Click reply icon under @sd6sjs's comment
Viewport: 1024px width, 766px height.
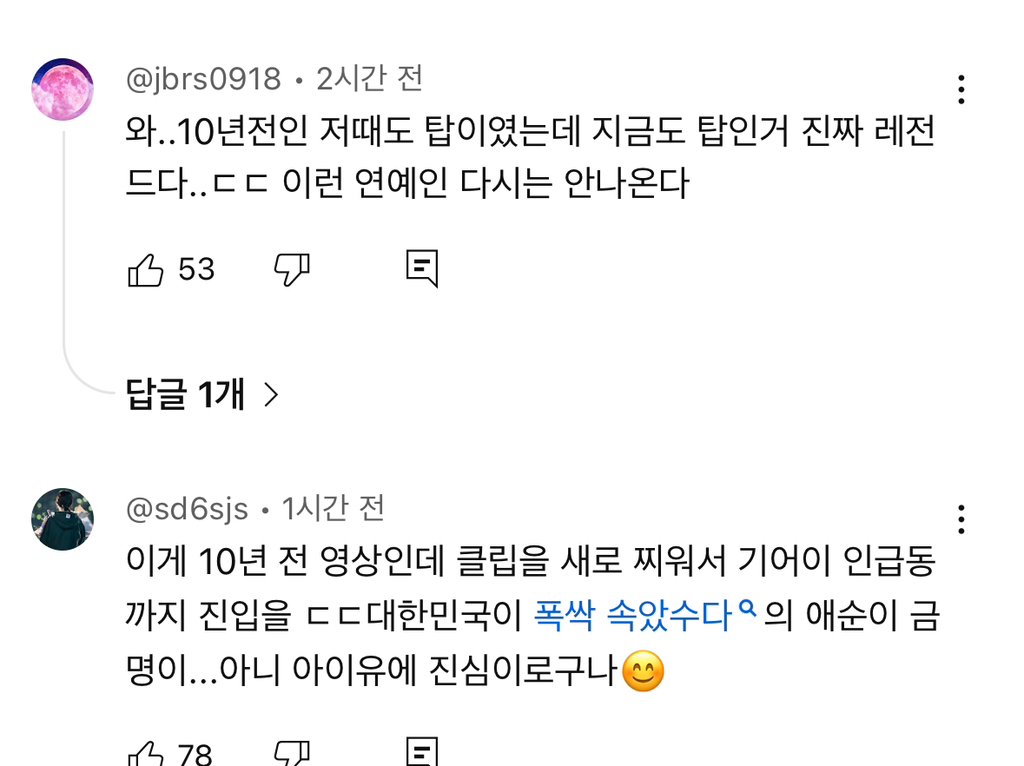pyautogui.click(x=422, y=754)
